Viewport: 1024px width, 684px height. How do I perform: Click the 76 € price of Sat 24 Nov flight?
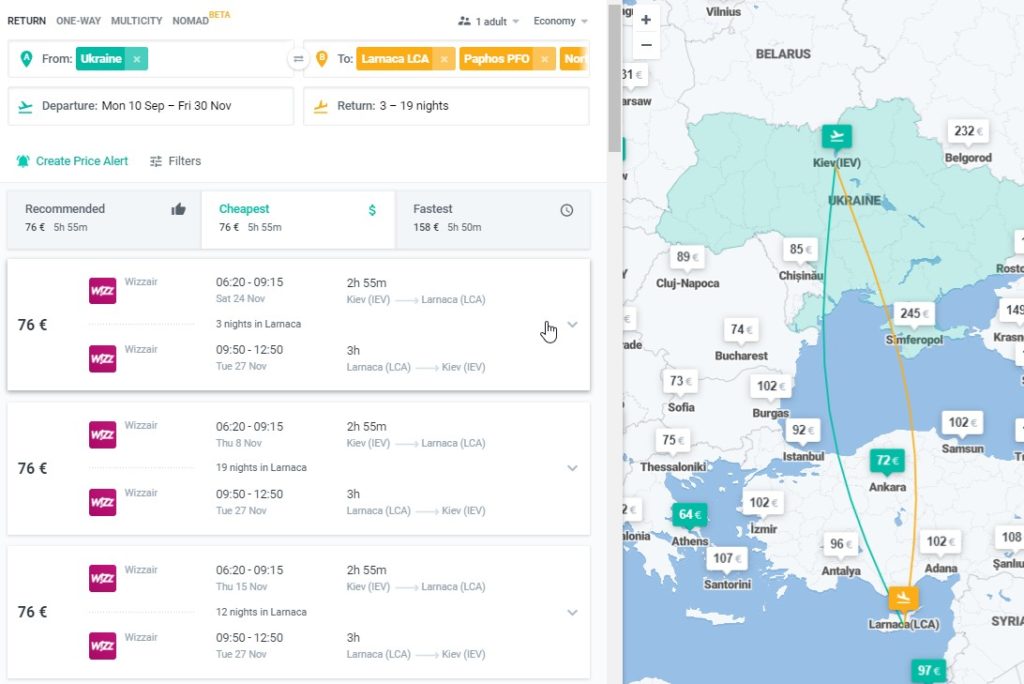point(32,325)
